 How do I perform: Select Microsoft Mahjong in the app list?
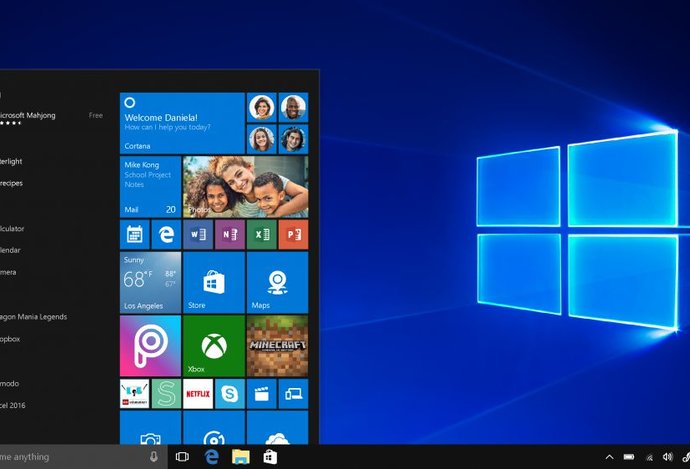[x=28, y=115]
